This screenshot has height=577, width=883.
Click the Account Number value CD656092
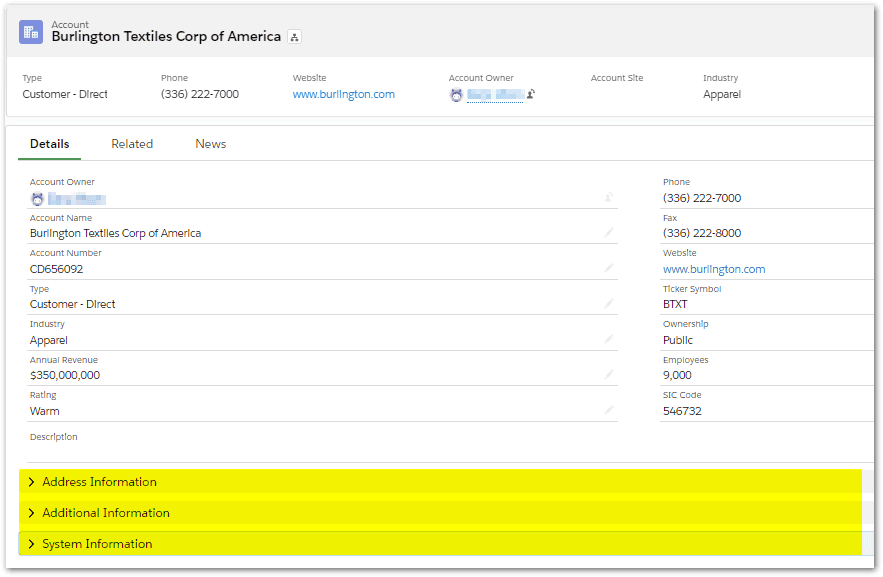click(x=56, y=269)
